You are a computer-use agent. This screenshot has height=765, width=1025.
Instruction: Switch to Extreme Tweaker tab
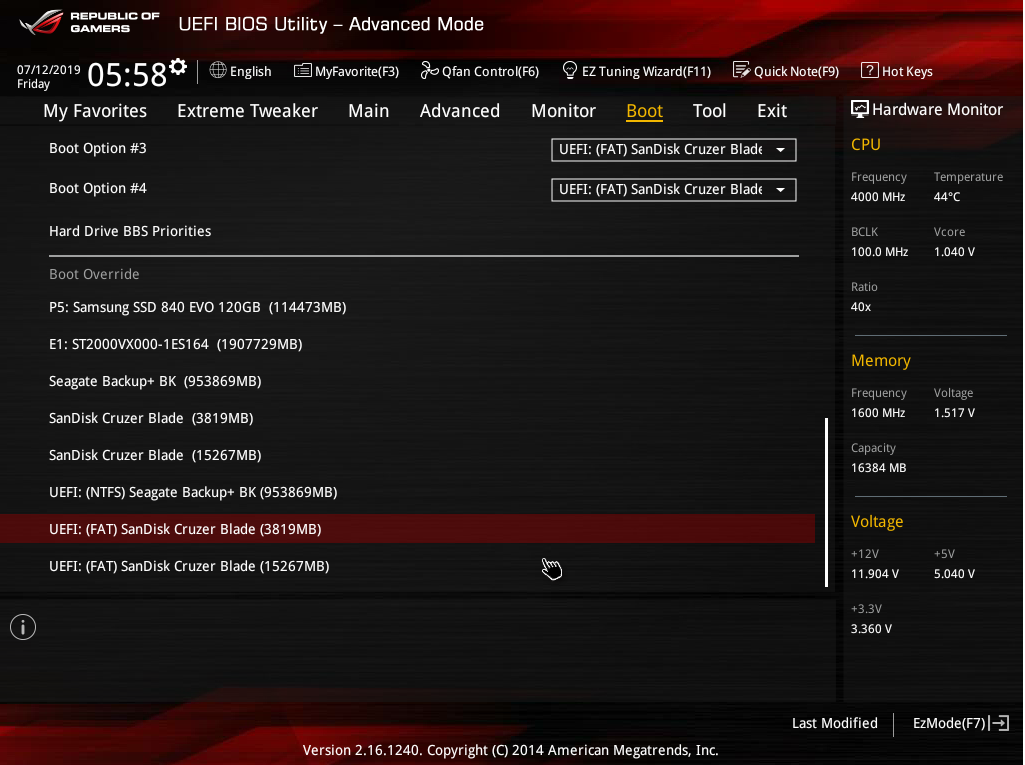click(247, 111)
